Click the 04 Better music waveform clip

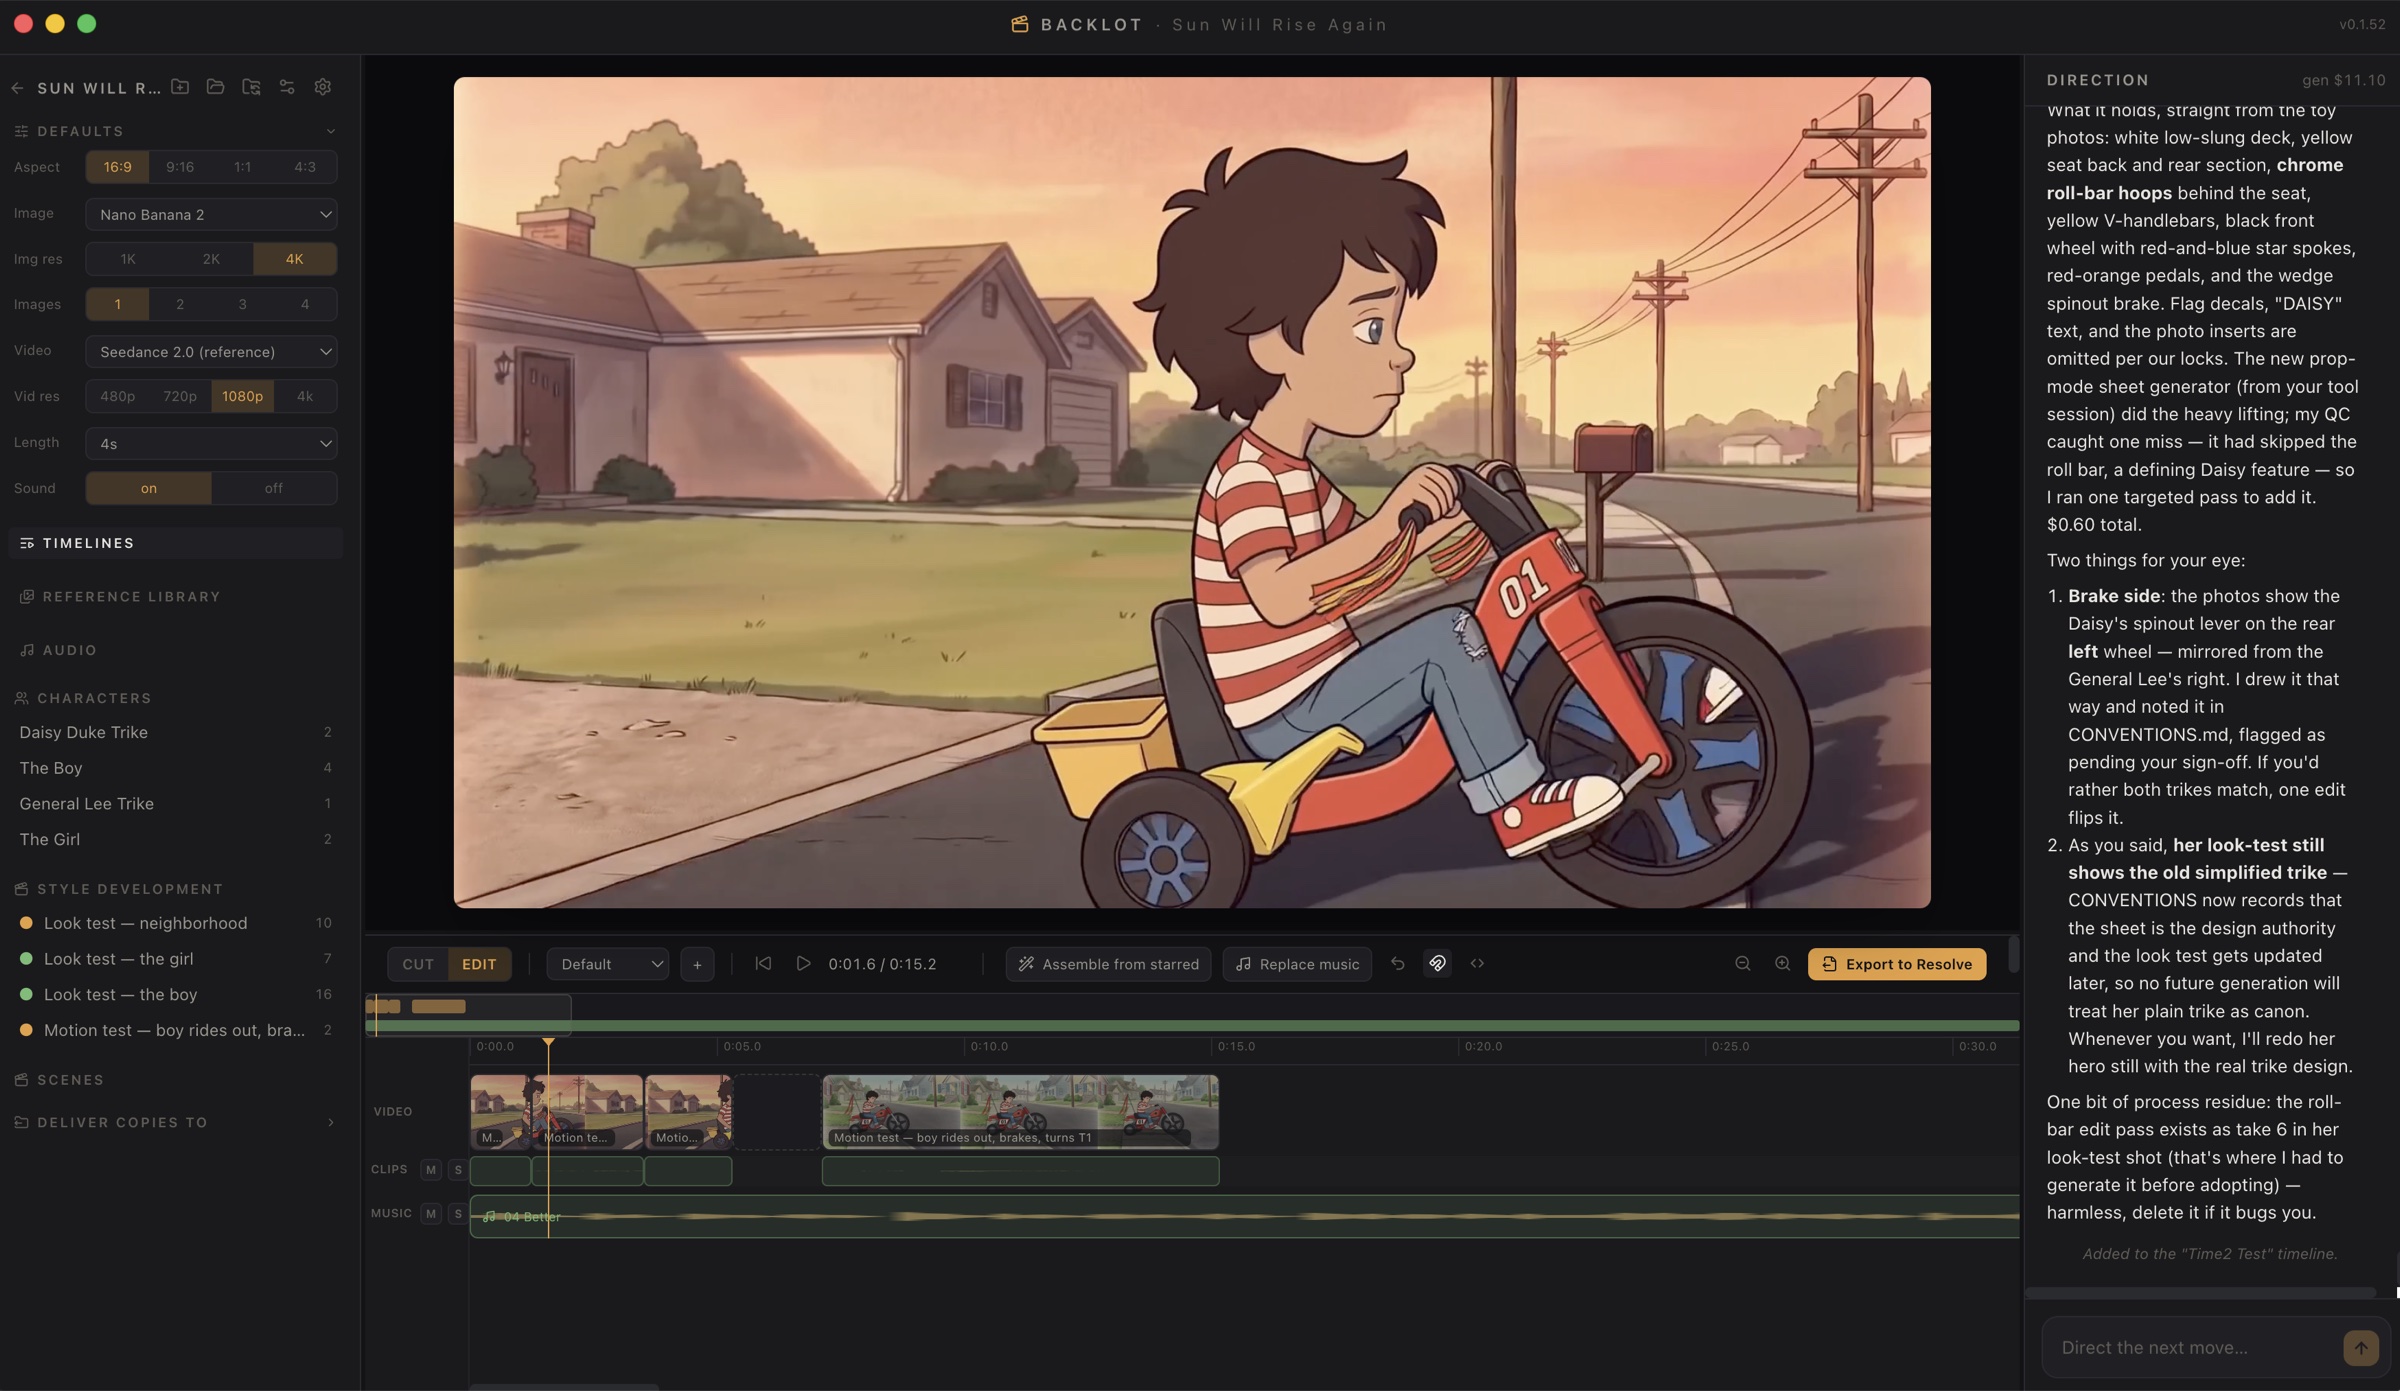(x=1244, y=1216)
